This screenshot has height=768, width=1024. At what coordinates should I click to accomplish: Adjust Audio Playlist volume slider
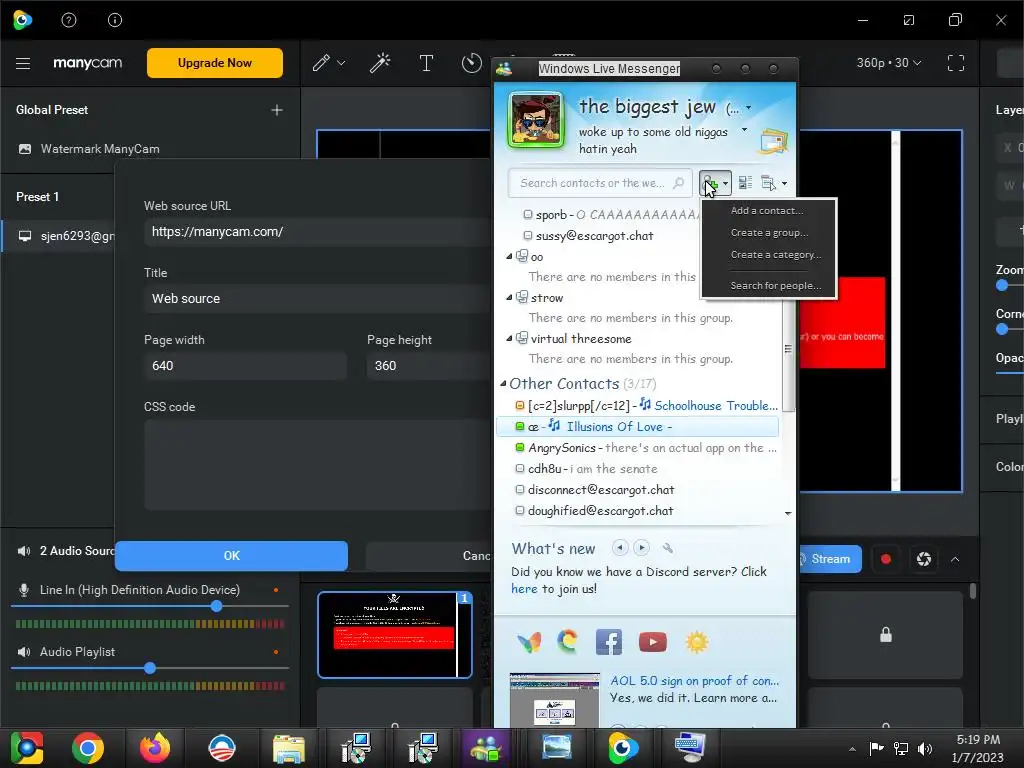tap(150, 668)
